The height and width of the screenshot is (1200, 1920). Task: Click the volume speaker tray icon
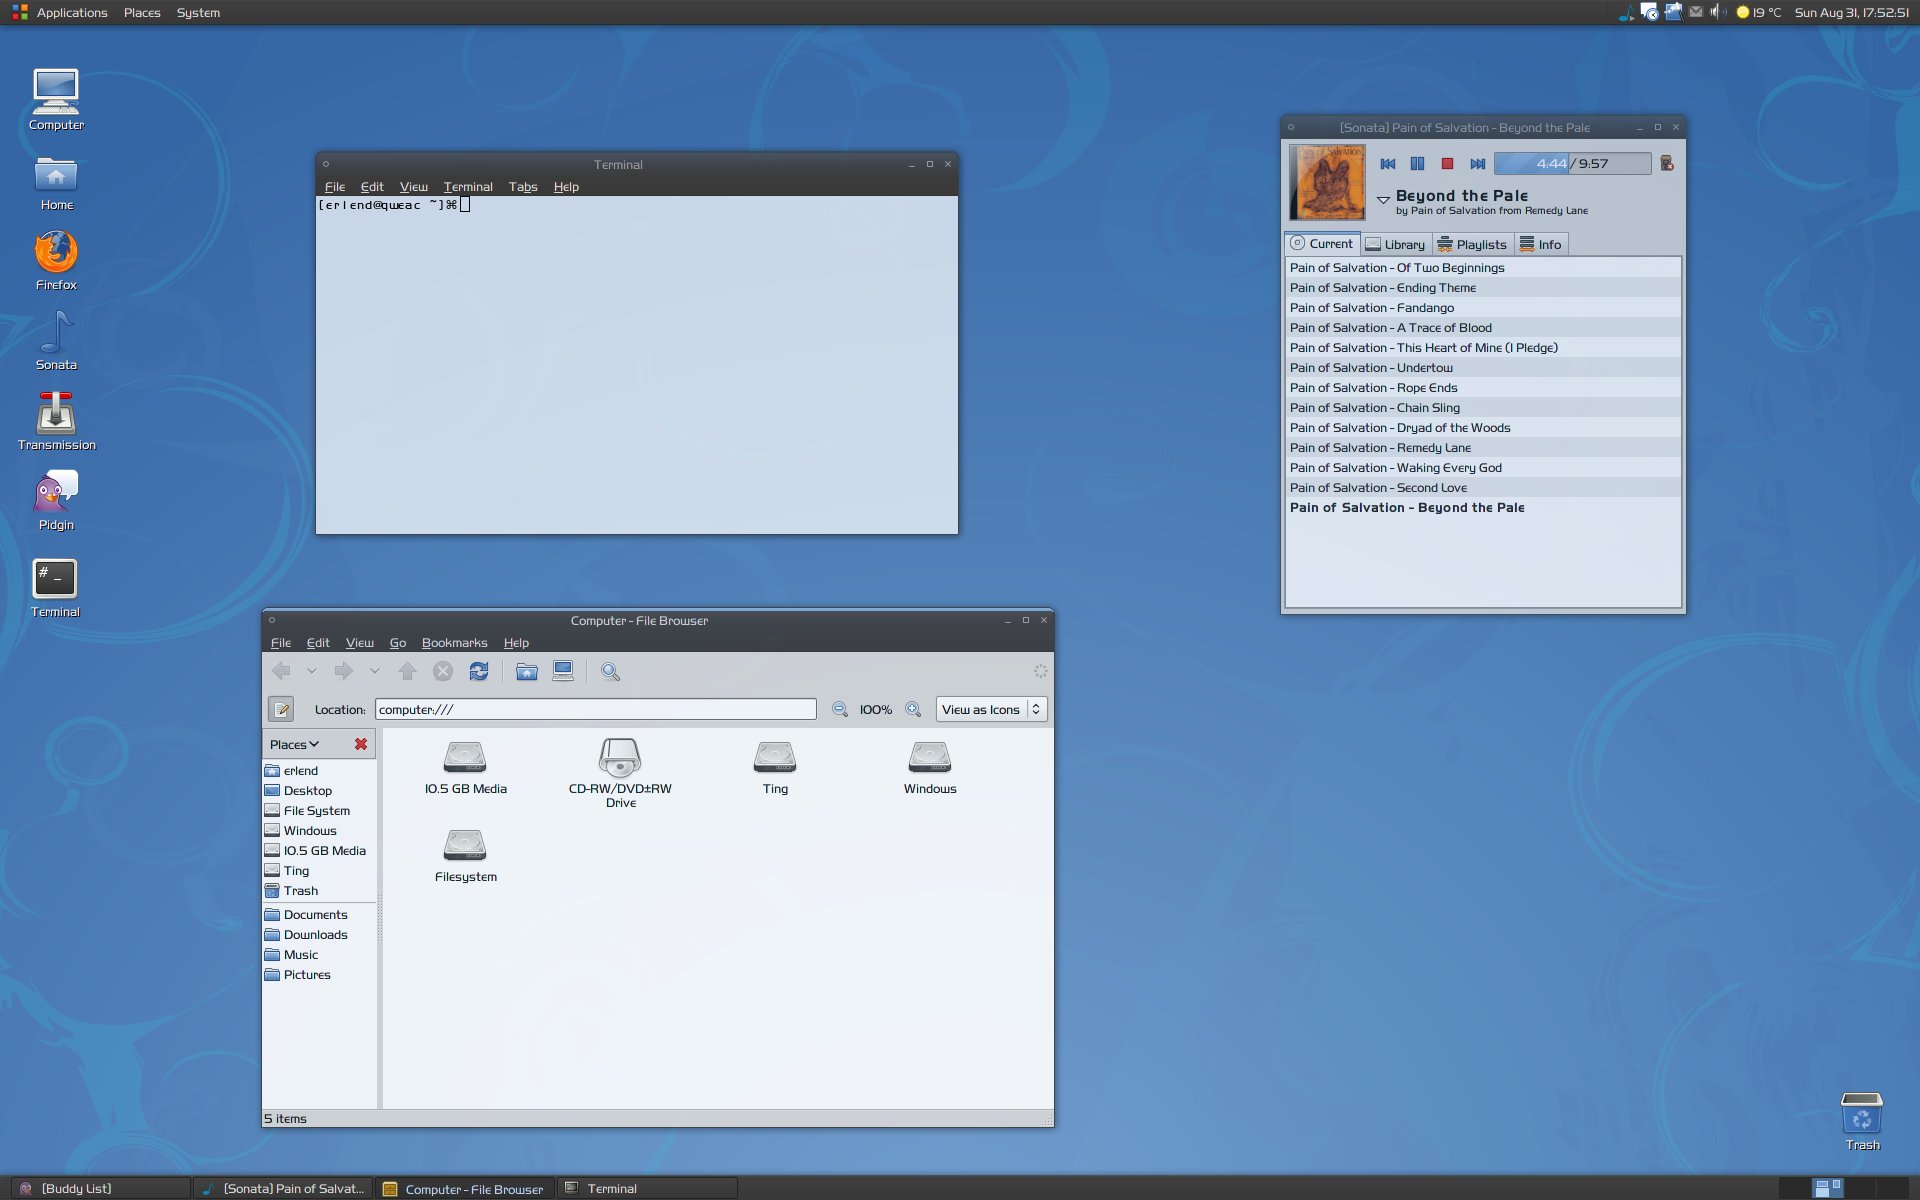1718,12
